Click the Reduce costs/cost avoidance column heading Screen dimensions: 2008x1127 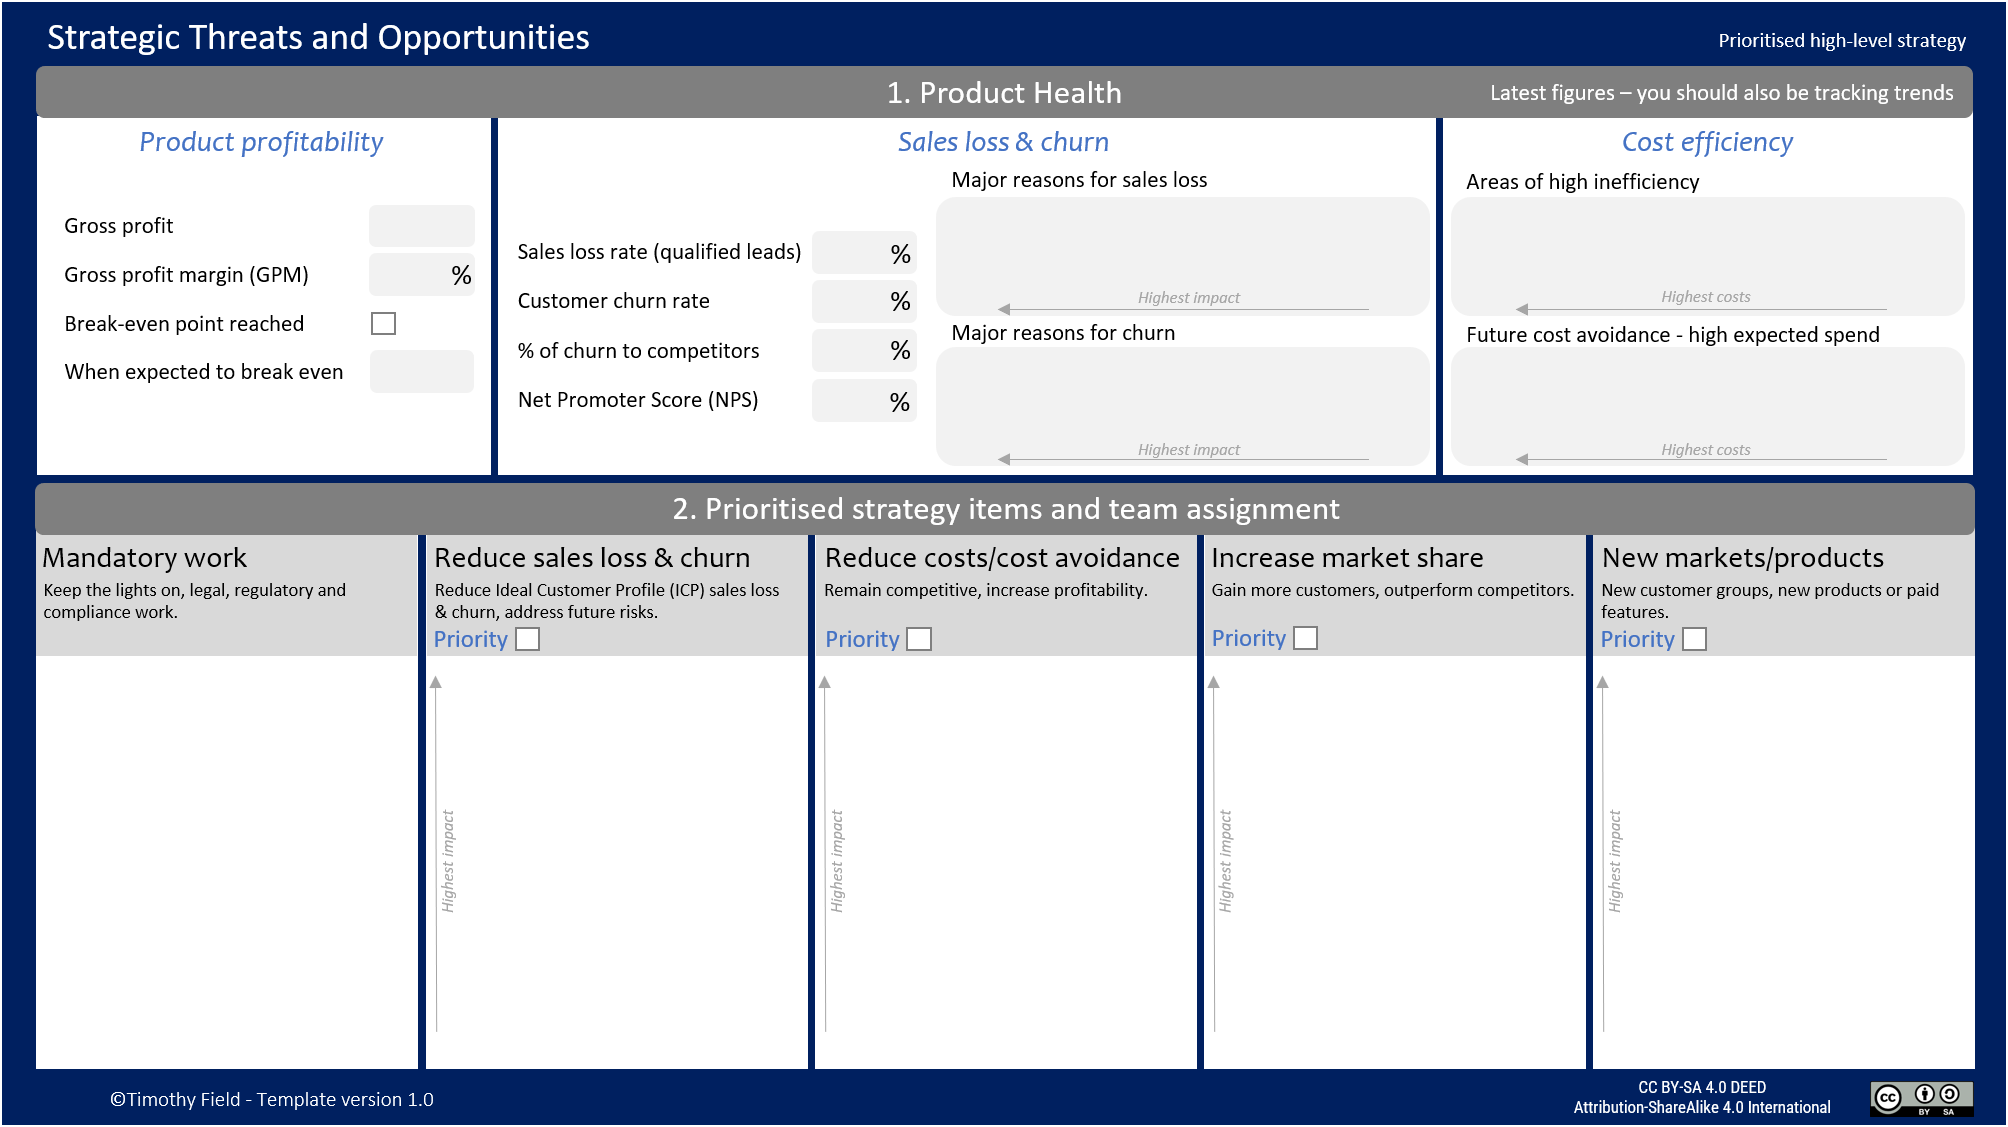(1002, 558)
